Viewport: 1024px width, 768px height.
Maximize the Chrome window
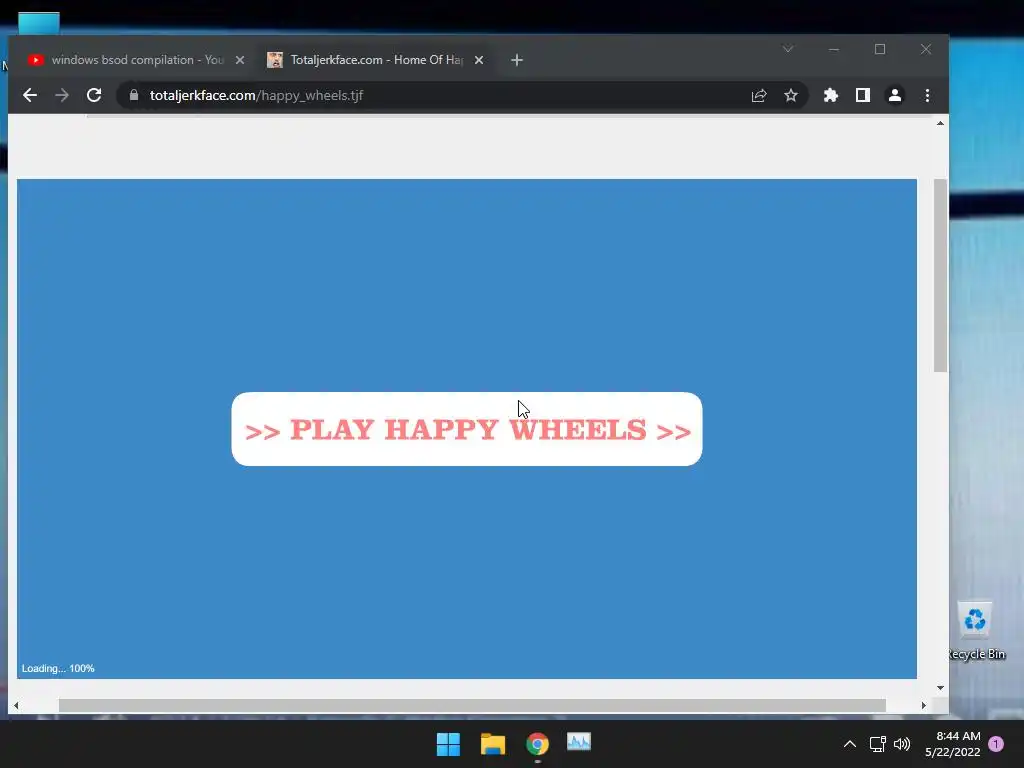(880, 49)
